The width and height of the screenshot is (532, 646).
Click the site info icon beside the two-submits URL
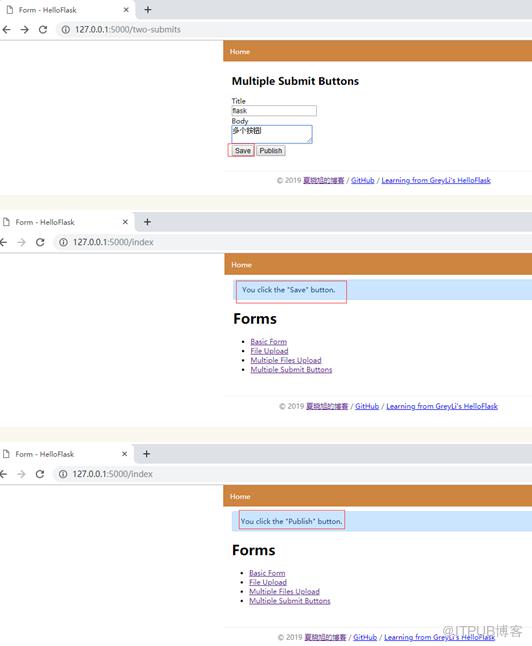point(66,30)
